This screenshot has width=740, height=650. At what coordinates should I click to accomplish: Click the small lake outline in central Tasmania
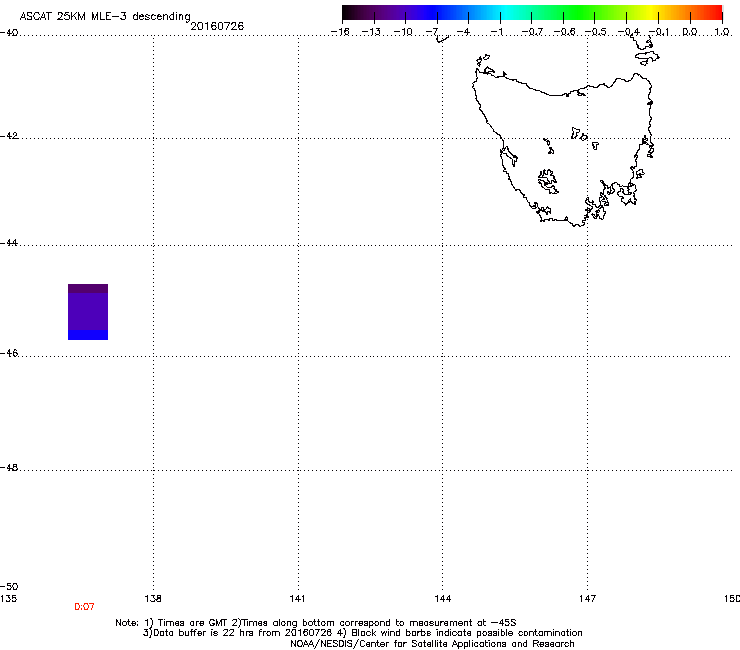click(x=547, y=181)
